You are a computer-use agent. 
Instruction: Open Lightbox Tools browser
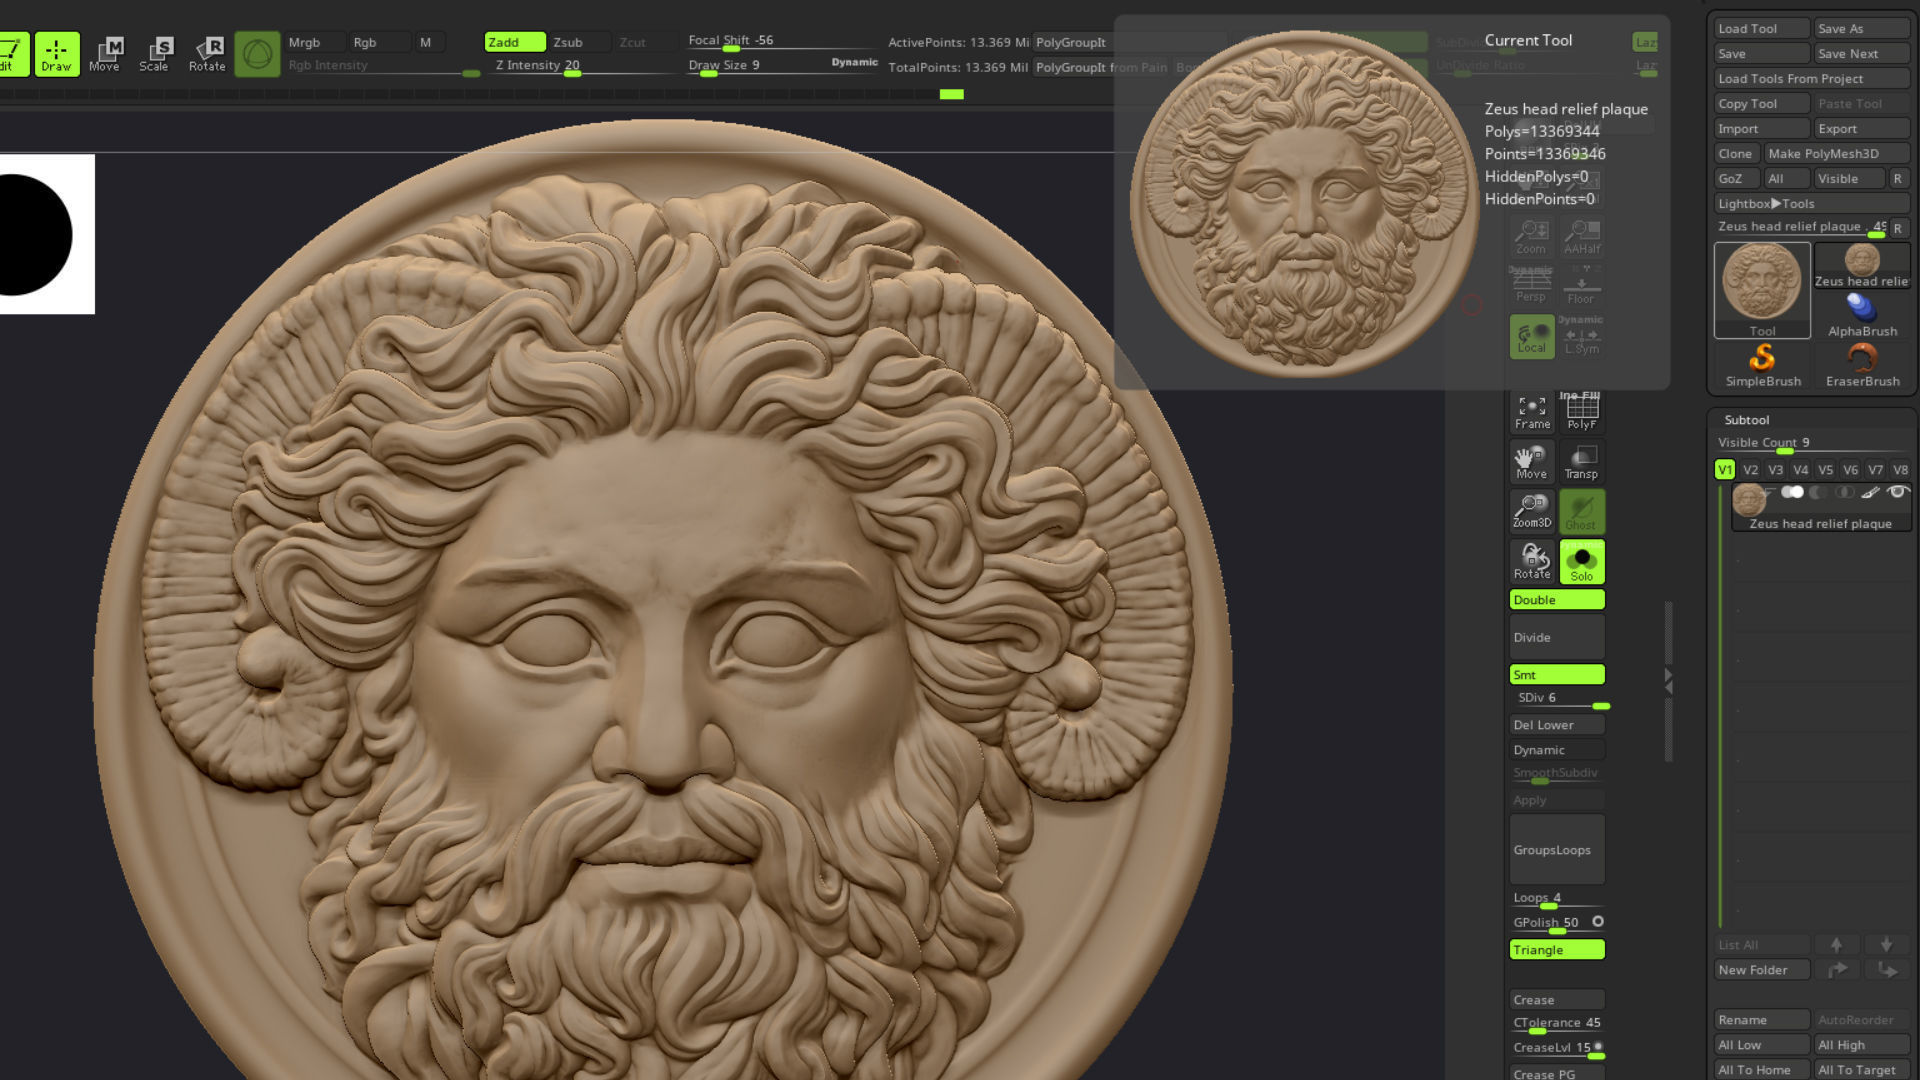pyautogui.click(x=1766, y=203)
